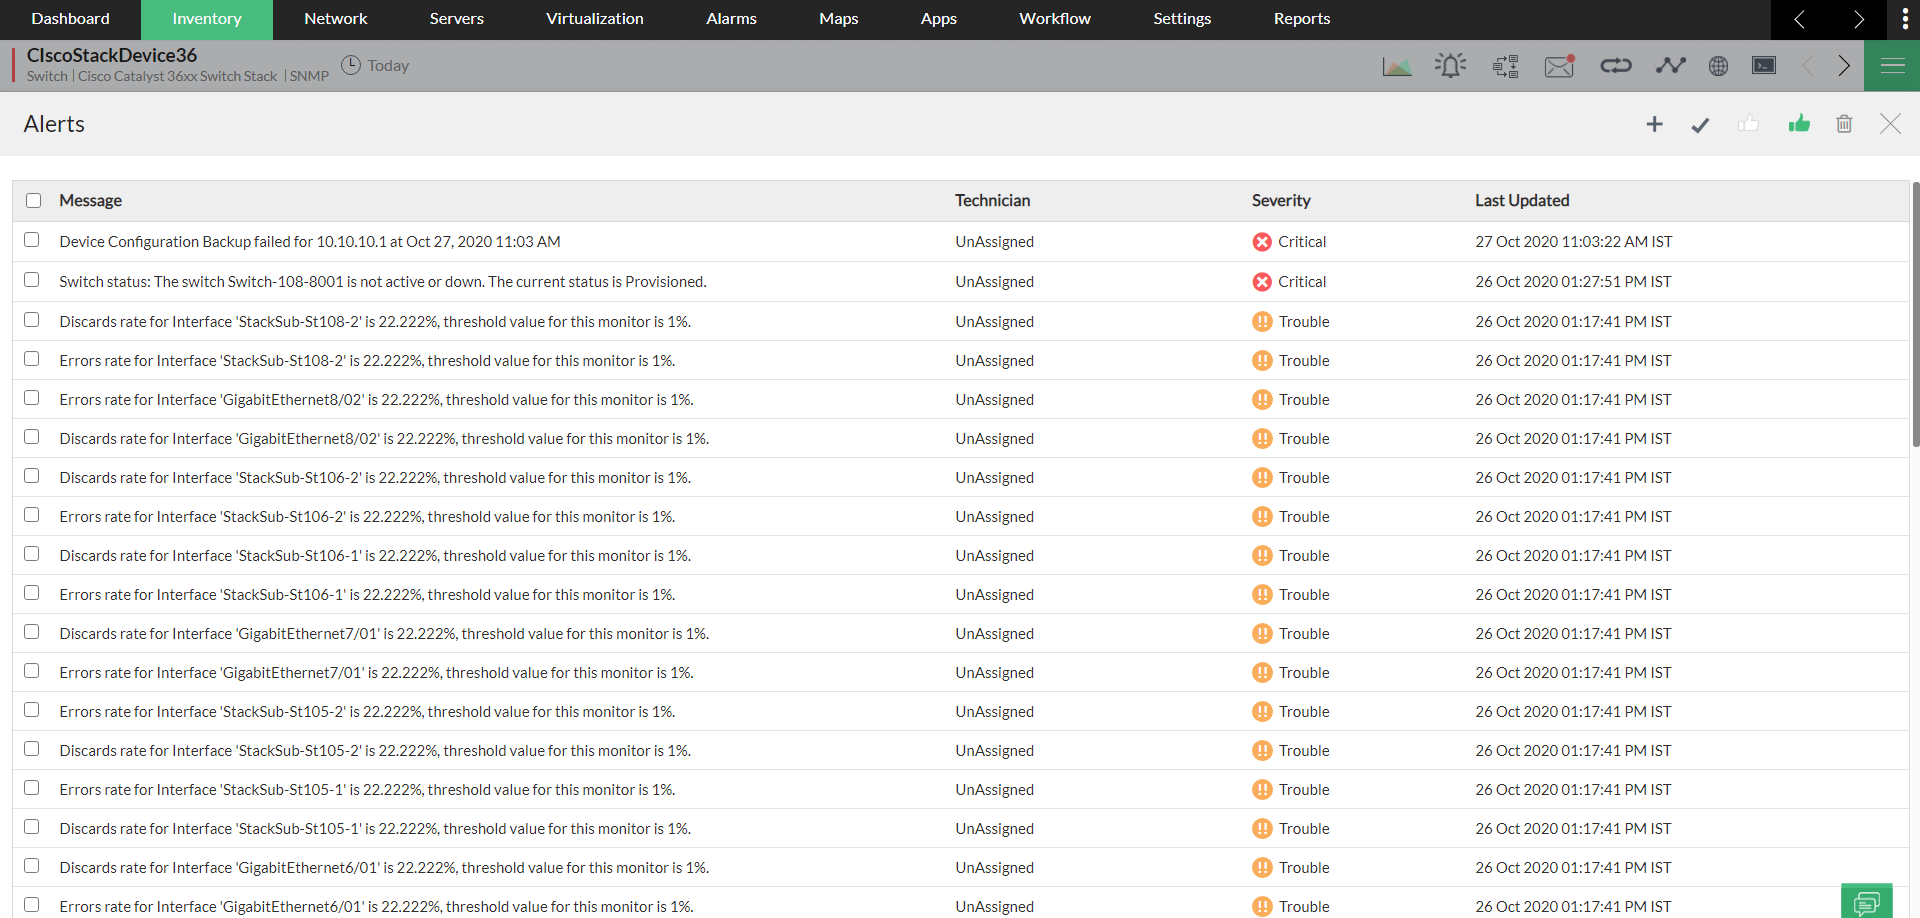Check the Switch-108-8001 provisioned status alert
1920x918 pixels.
[x=31, y=280]
